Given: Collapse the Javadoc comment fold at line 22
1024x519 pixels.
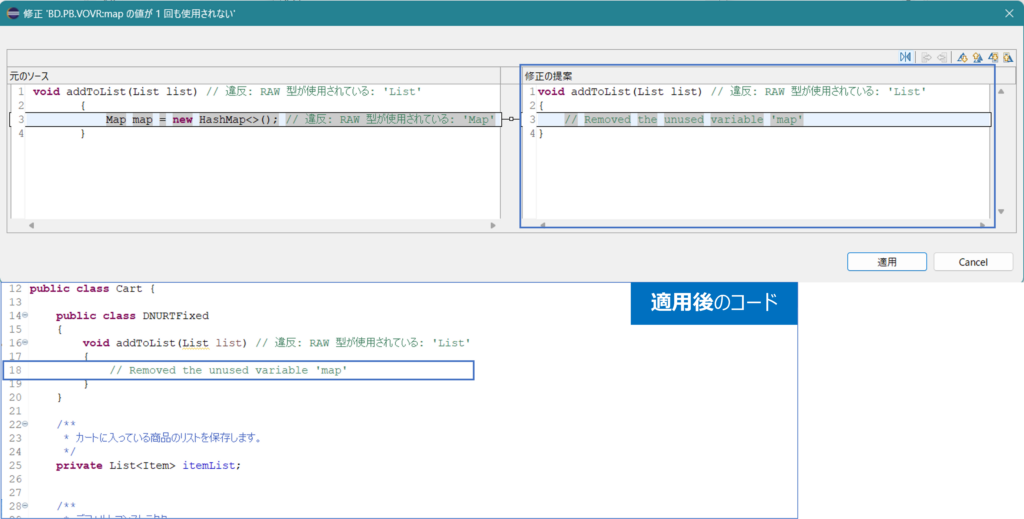Looking at the screenshot, I should click(x=25, y=424).
